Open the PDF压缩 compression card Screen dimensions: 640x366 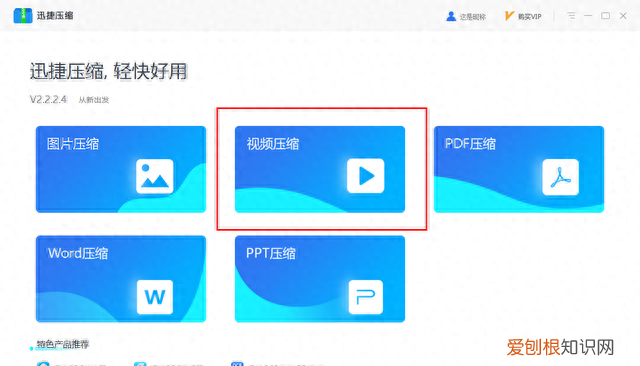pos(519,169)
